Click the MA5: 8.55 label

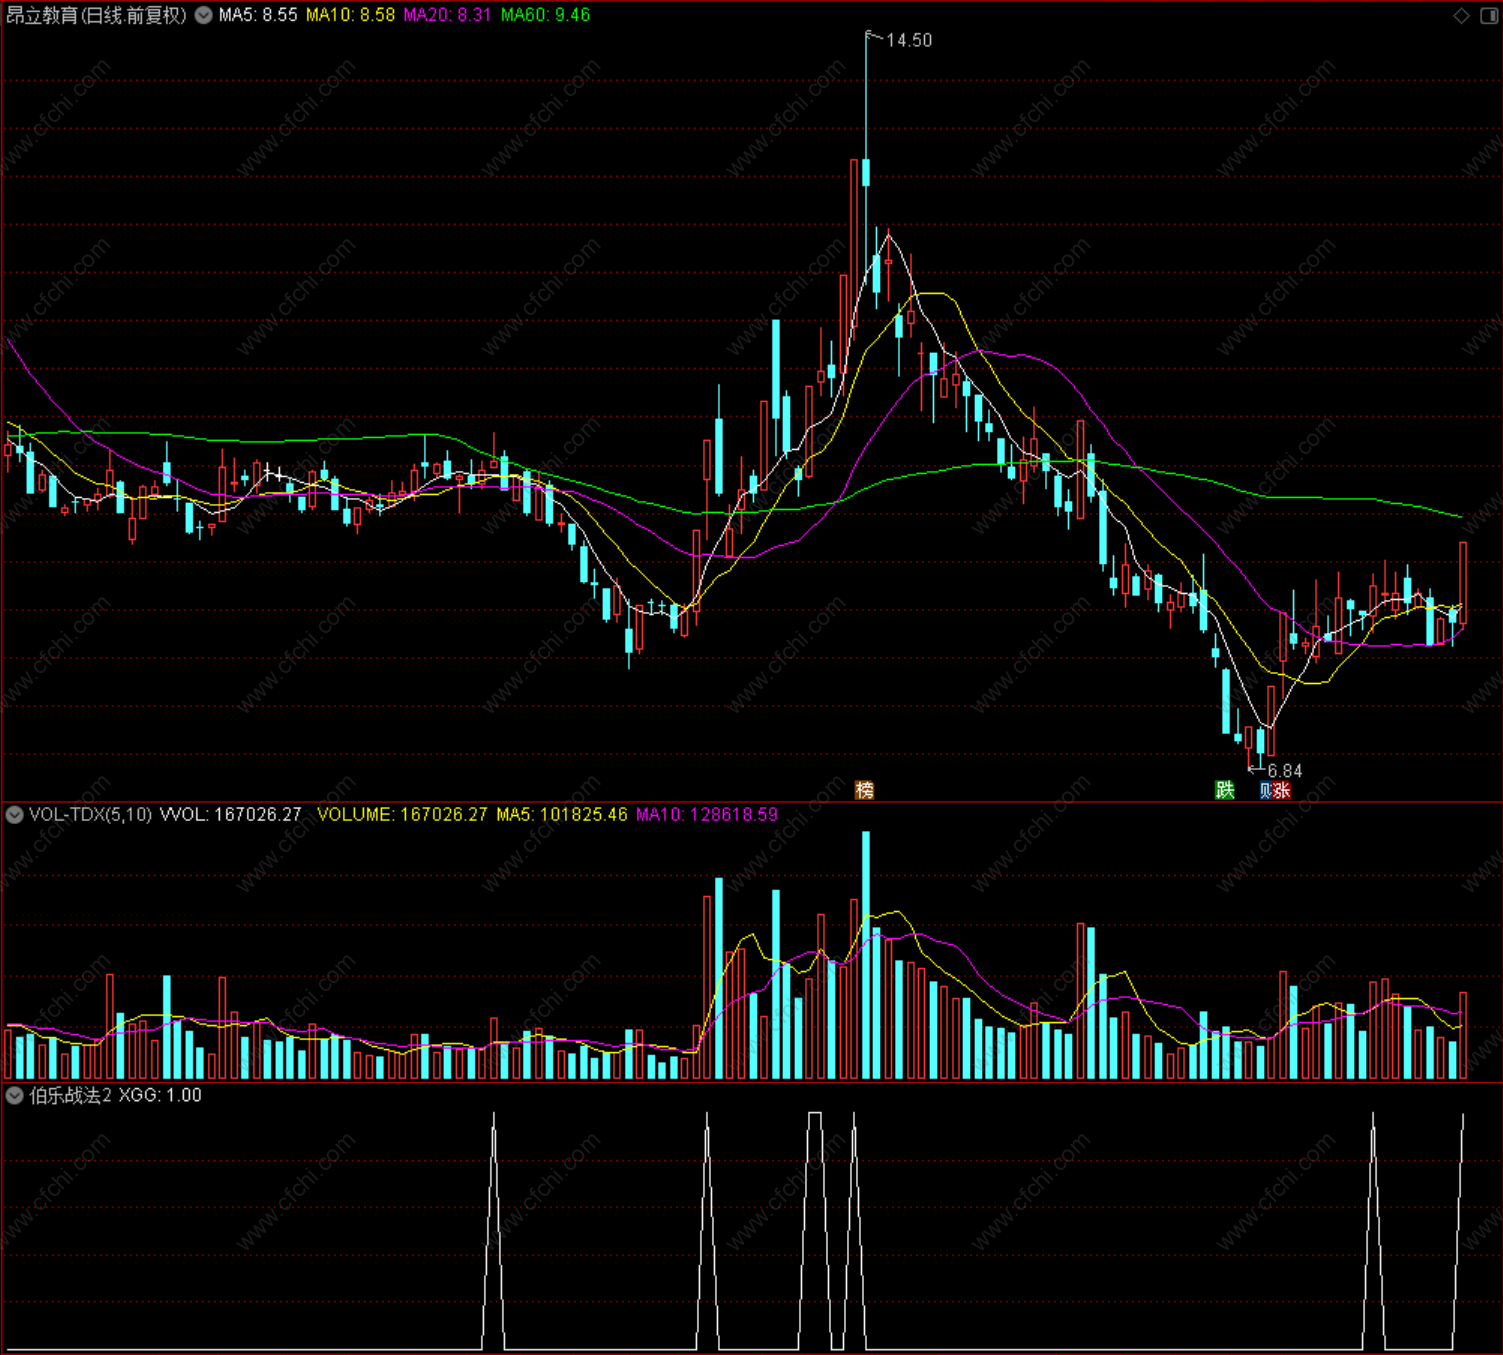click(258, 15)
